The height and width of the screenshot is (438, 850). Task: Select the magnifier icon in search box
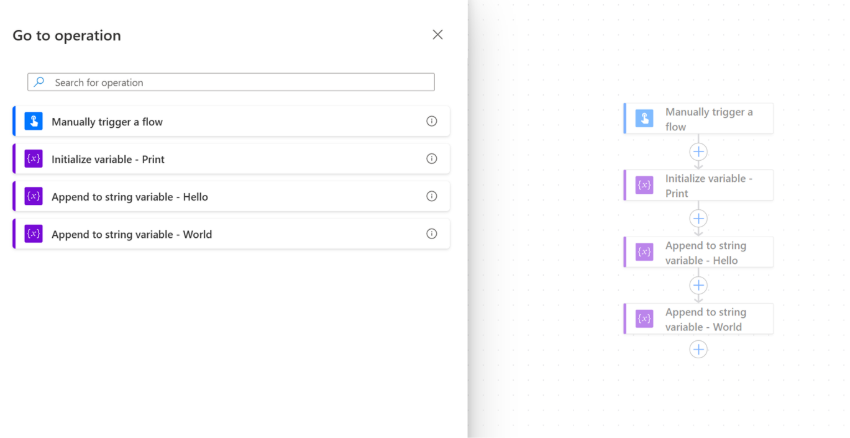pyautogui.click(x=39, y=82)
